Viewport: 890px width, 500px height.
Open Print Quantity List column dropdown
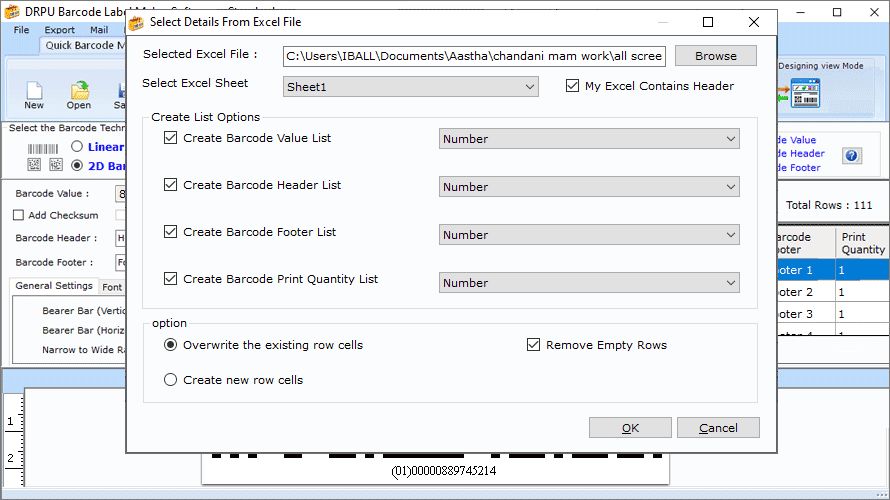(589, 283)
